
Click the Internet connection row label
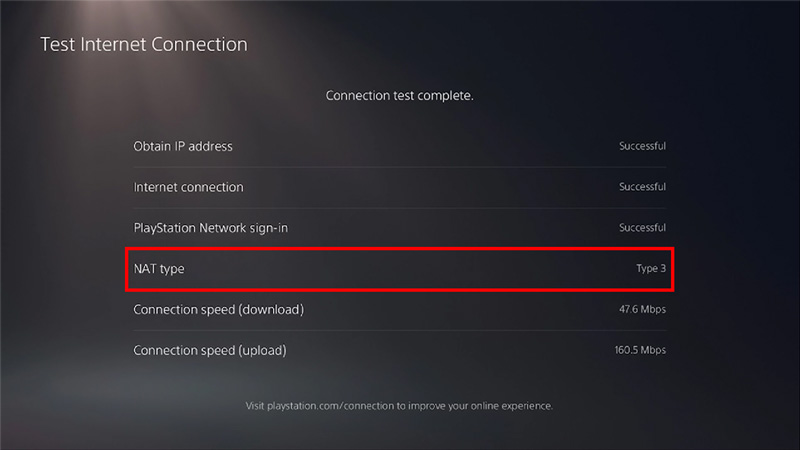[x=188, y=187]
